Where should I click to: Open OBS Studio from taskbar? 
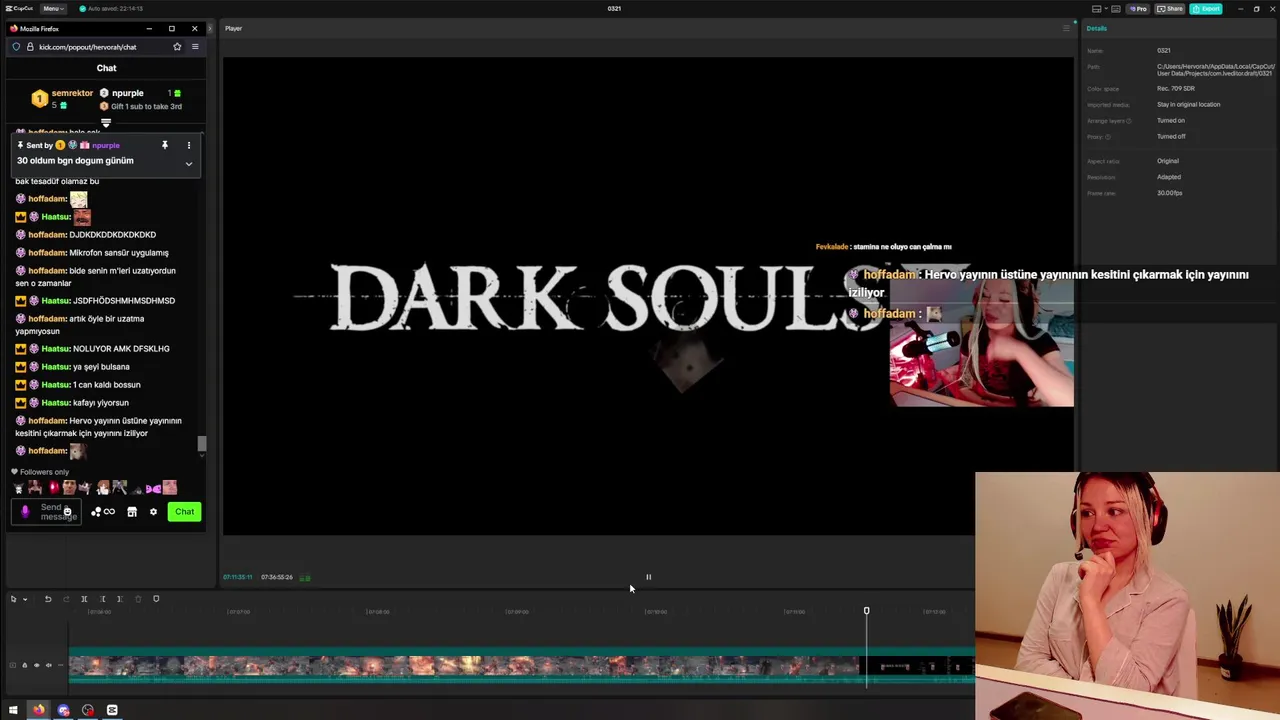(x=88, y=710)
